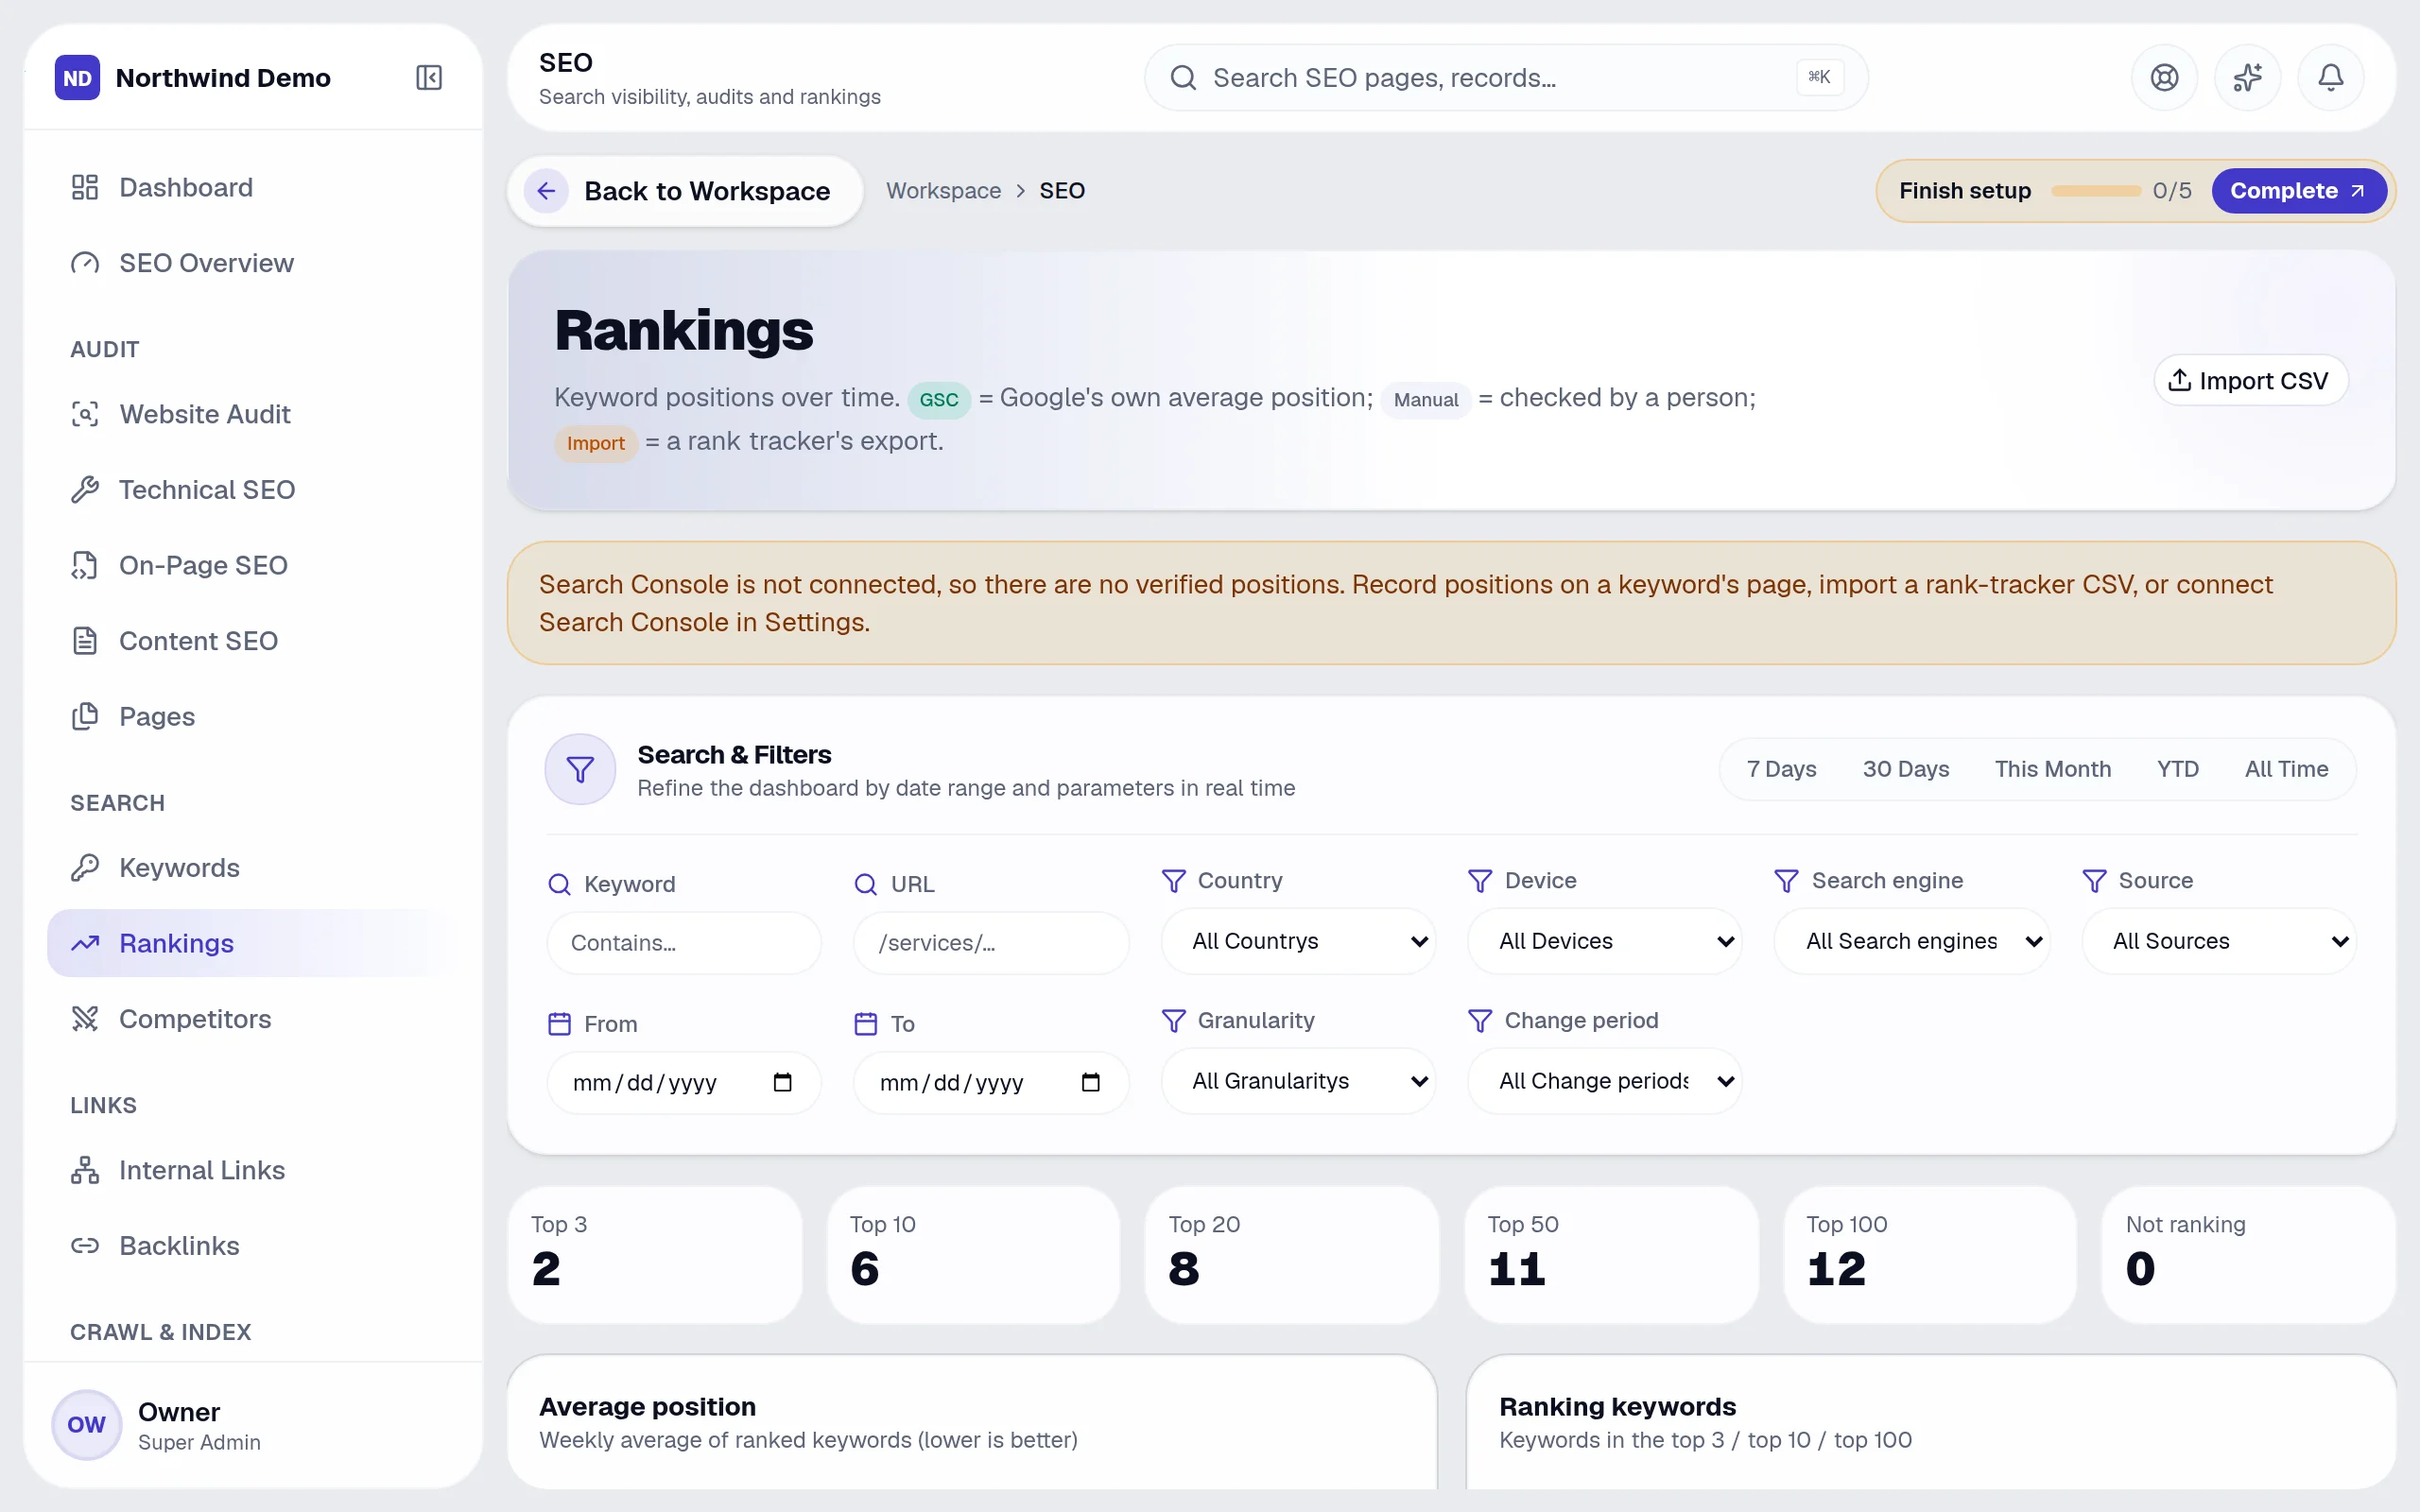Expand the All Granularitys dropdown

pyautogui.click(x=1298, y=1081)
